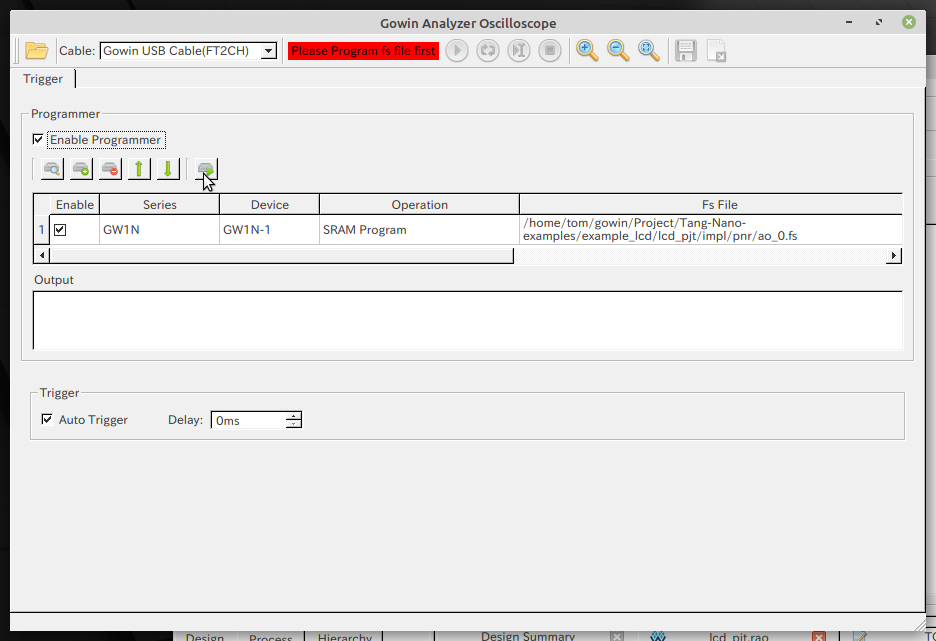This screenshot has height=641, width=936.
Task: Click the horizontal scrollbar thumb of the device table
Action: (281, 255)
